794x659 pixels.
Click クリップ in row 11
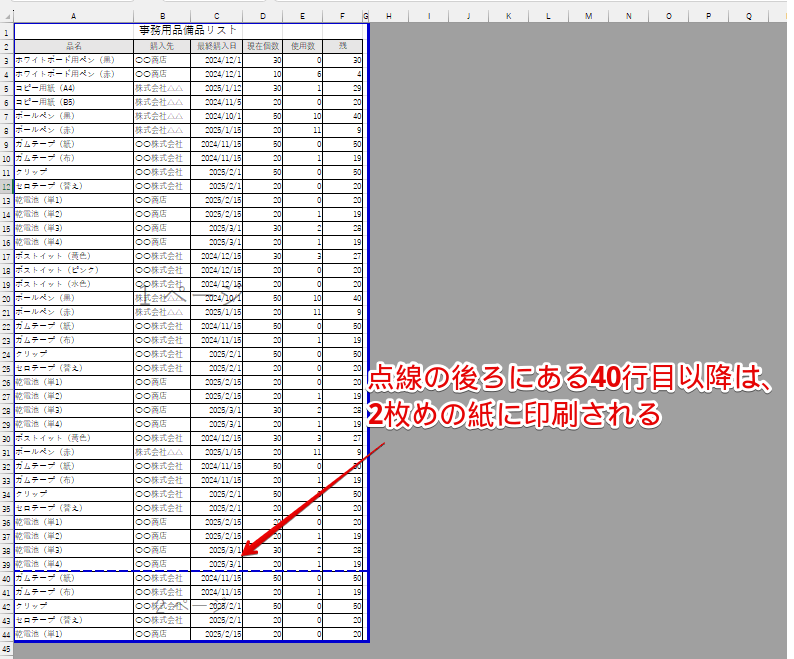[74, 172]
